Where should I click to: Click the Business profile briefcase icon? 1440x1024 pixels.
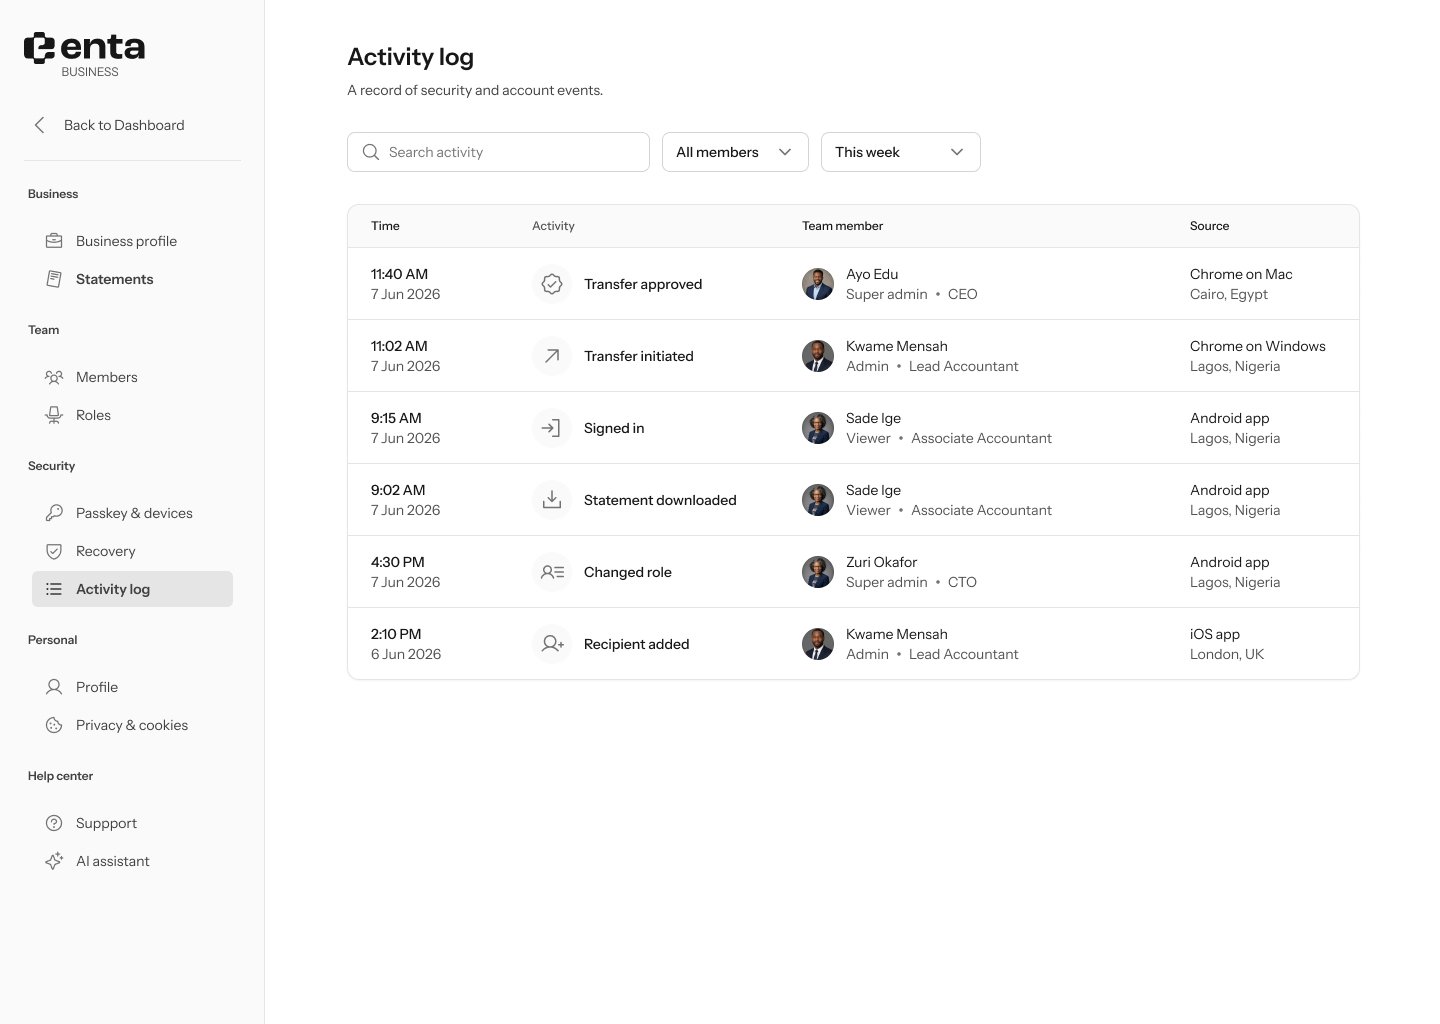tap(54, 241)
